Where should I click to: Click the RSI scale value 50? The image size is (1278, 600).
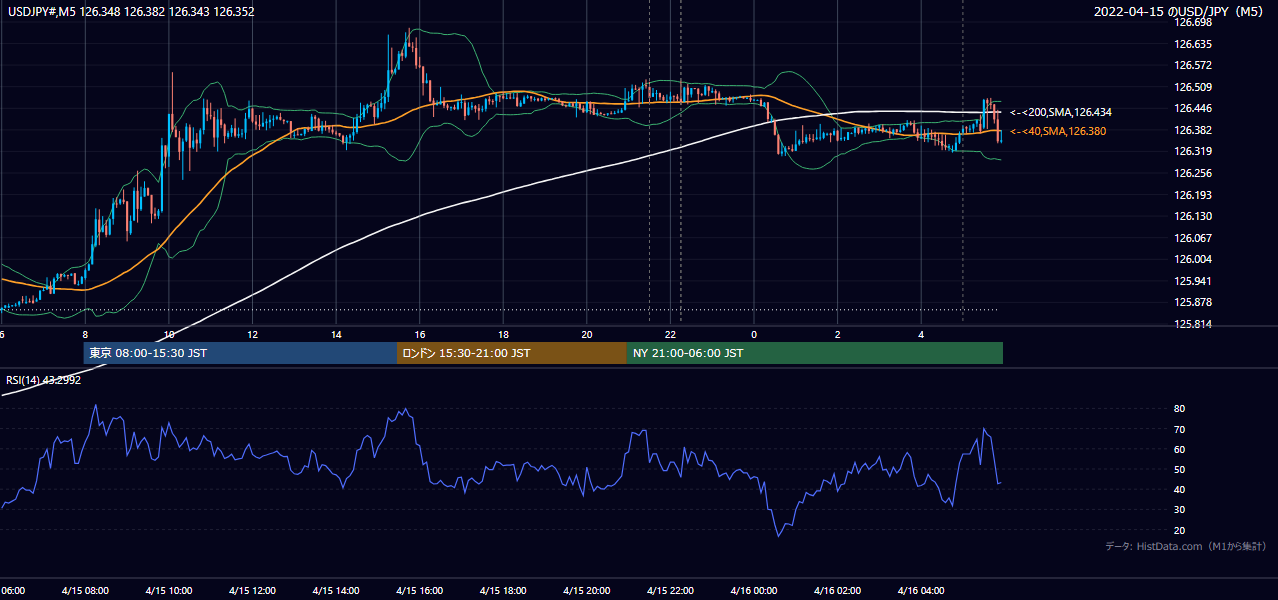1179,469
